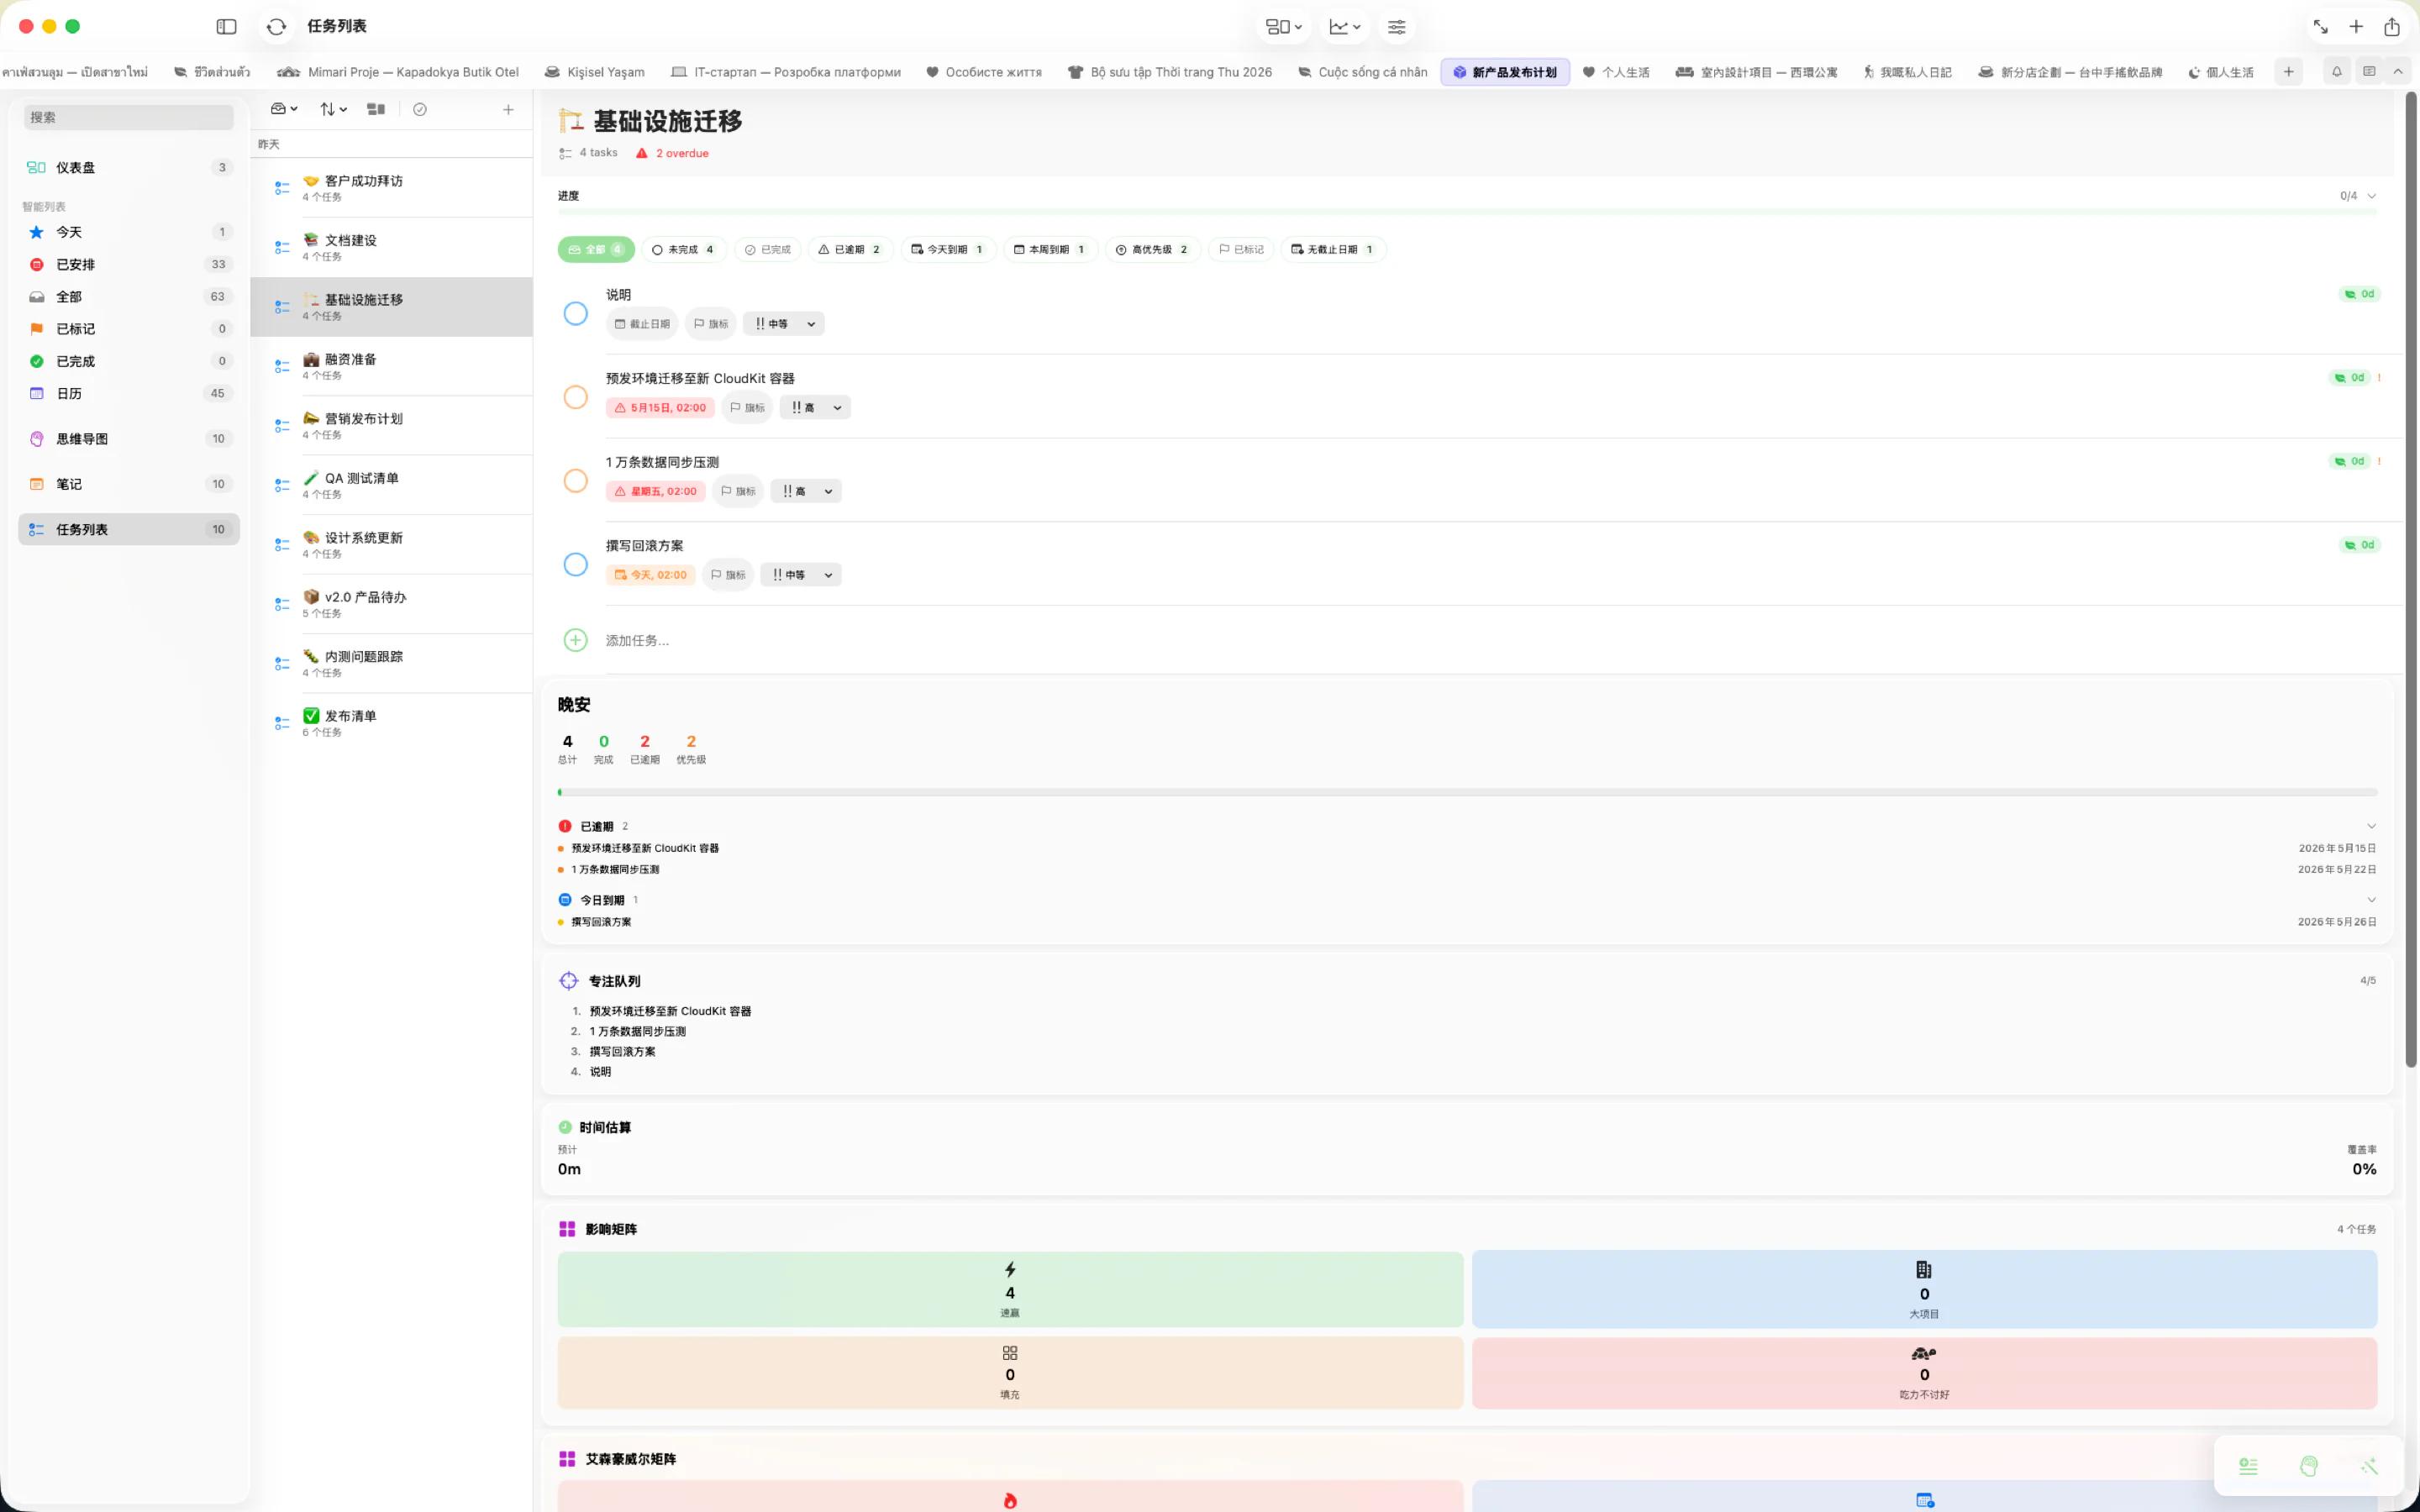Switch to Bộ sưu tập Thời trang Thu 2026 tab

pyautogui.click(x=1170, y=72)
